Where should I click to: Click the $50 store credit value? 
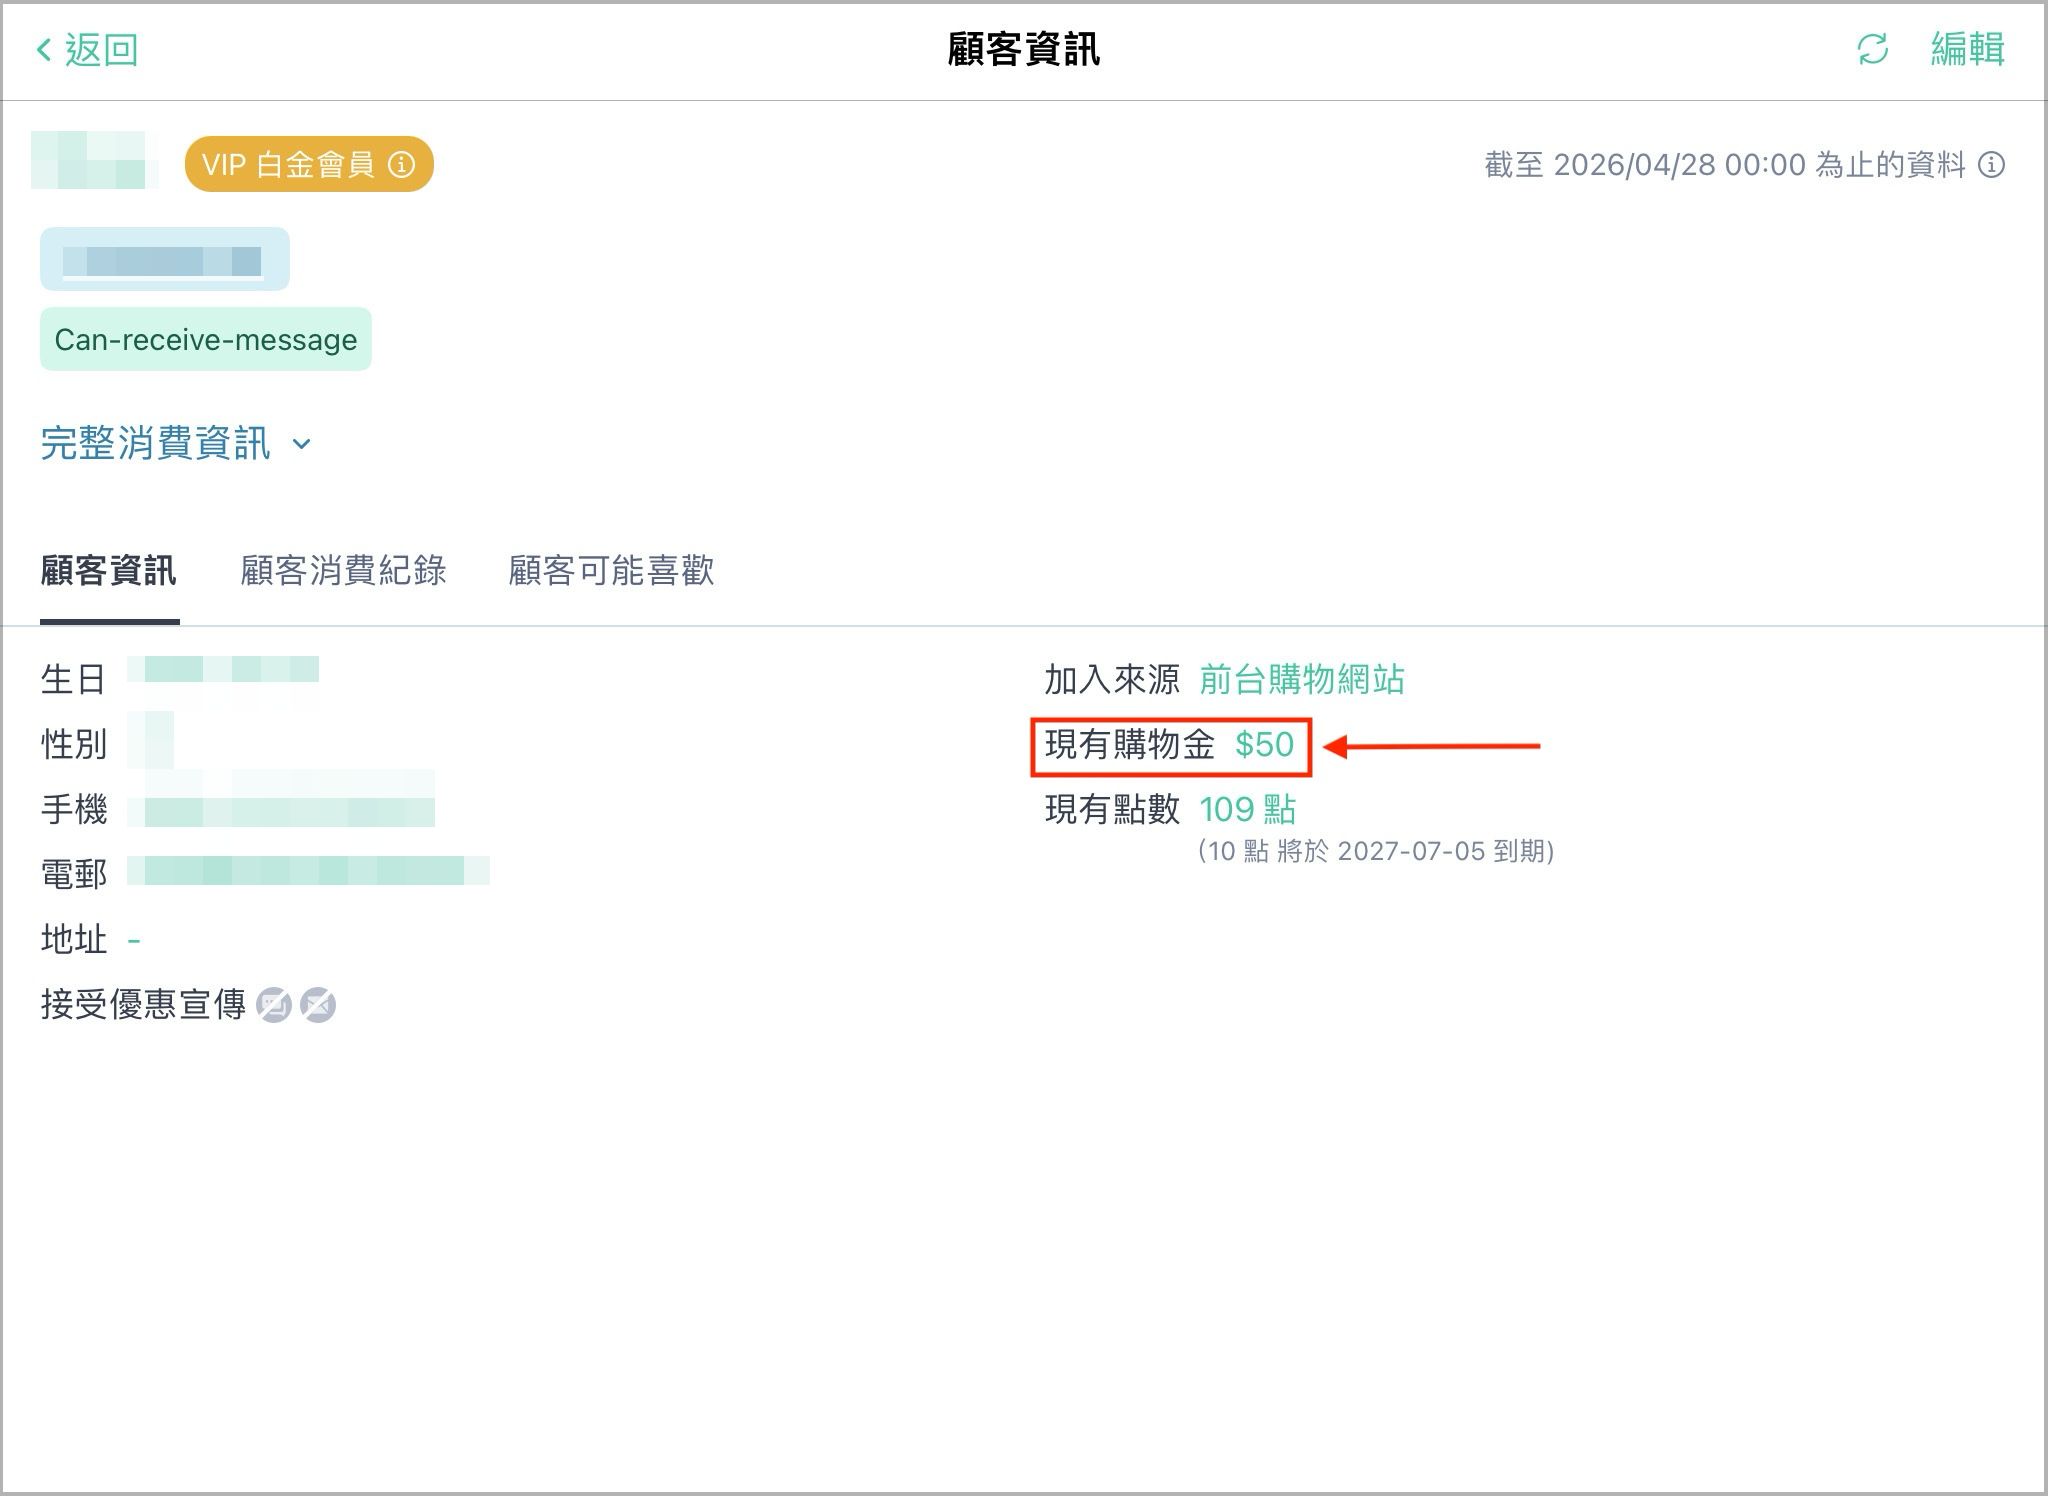point(1264,745)
